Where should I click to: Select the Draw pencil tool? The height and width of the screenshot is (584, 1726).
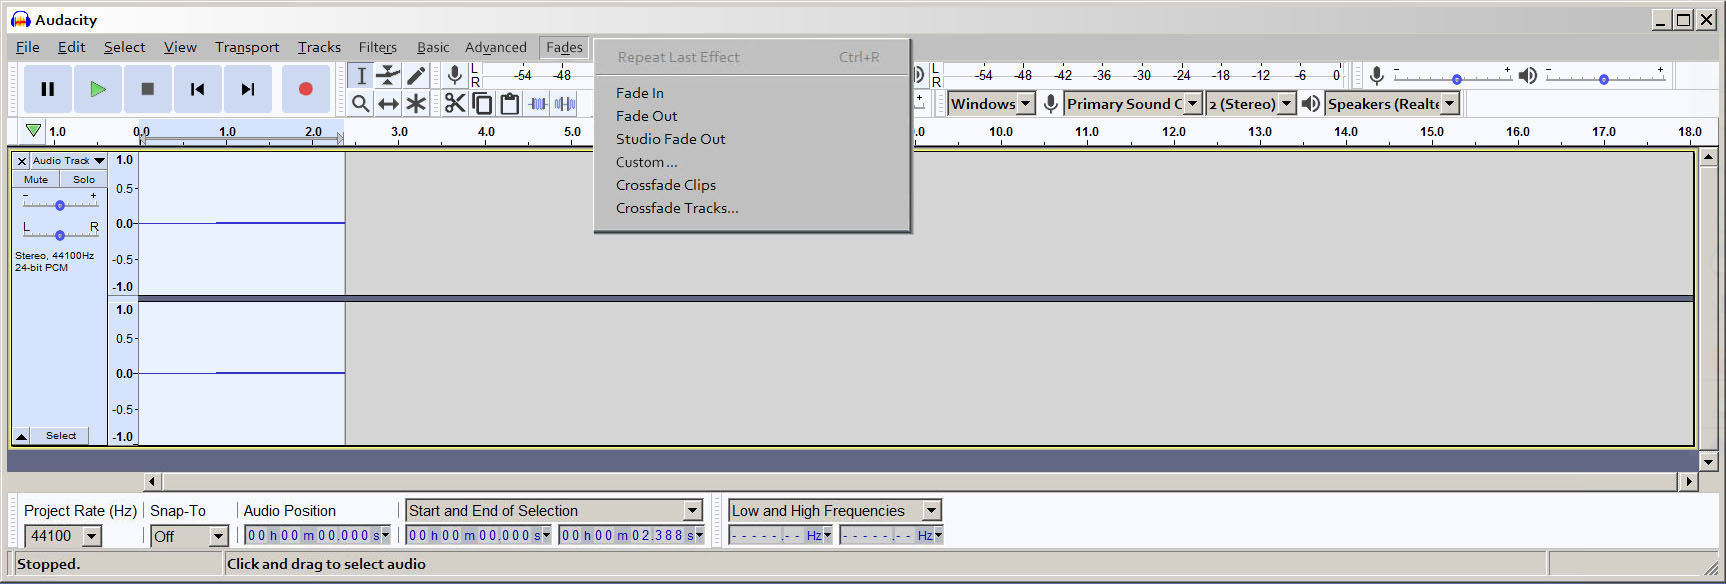click(416, 76)
